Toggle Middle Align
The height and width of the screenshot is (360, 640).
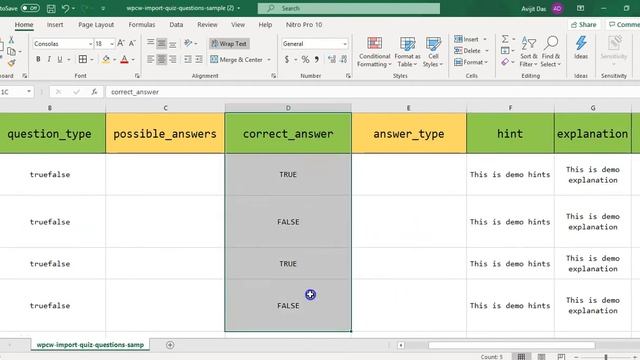(162, 43)
